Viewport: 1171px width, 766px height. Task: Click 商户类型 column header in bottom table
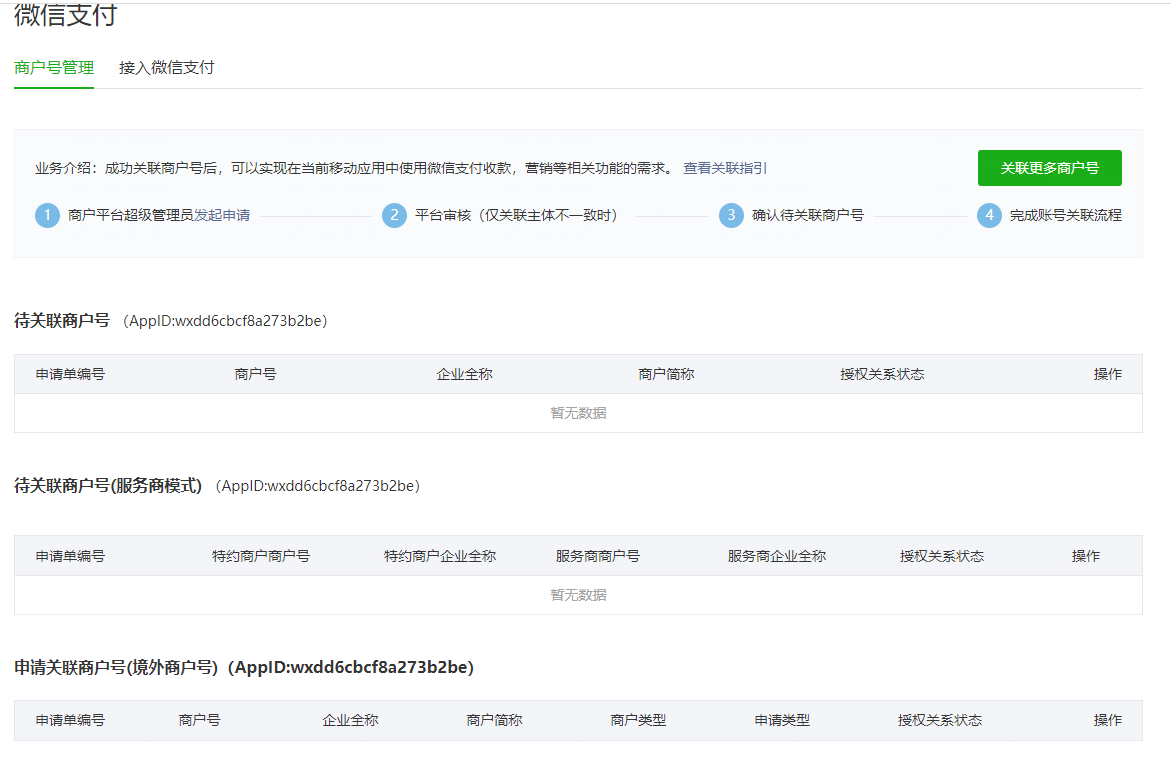(x=638, y=720)
